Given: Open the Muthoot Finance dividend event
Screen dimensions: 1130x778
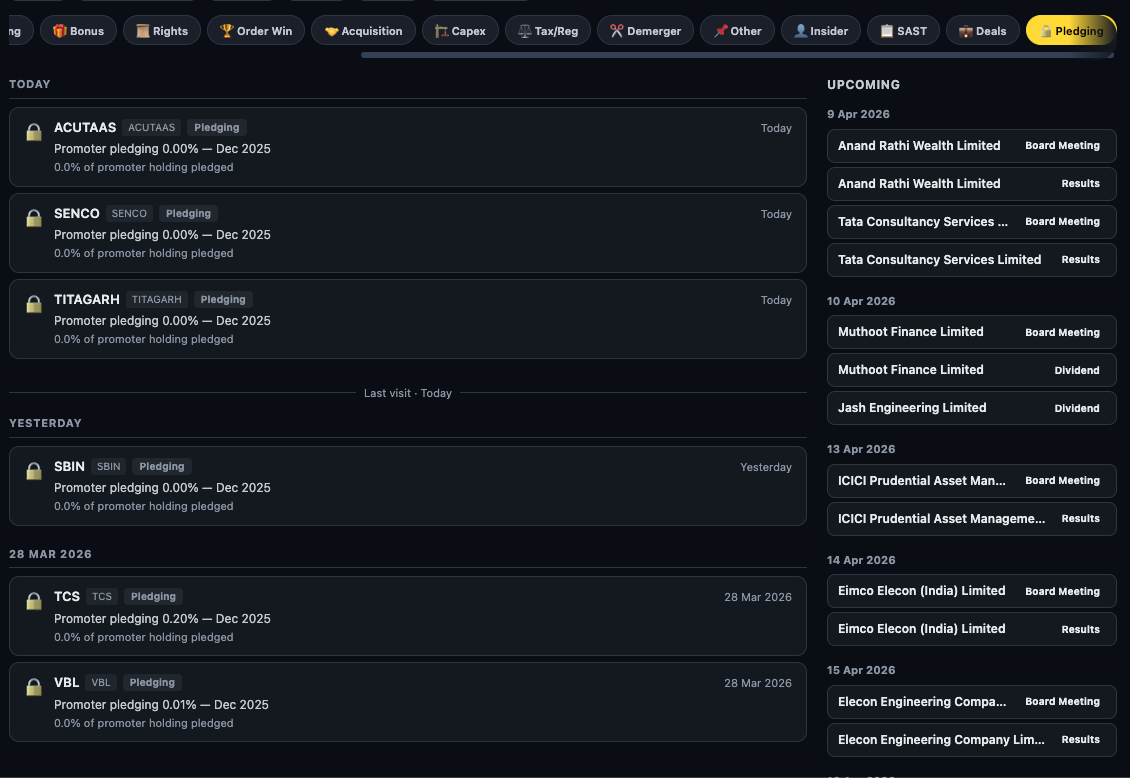Looking at the screenshot, I should 971,370.
